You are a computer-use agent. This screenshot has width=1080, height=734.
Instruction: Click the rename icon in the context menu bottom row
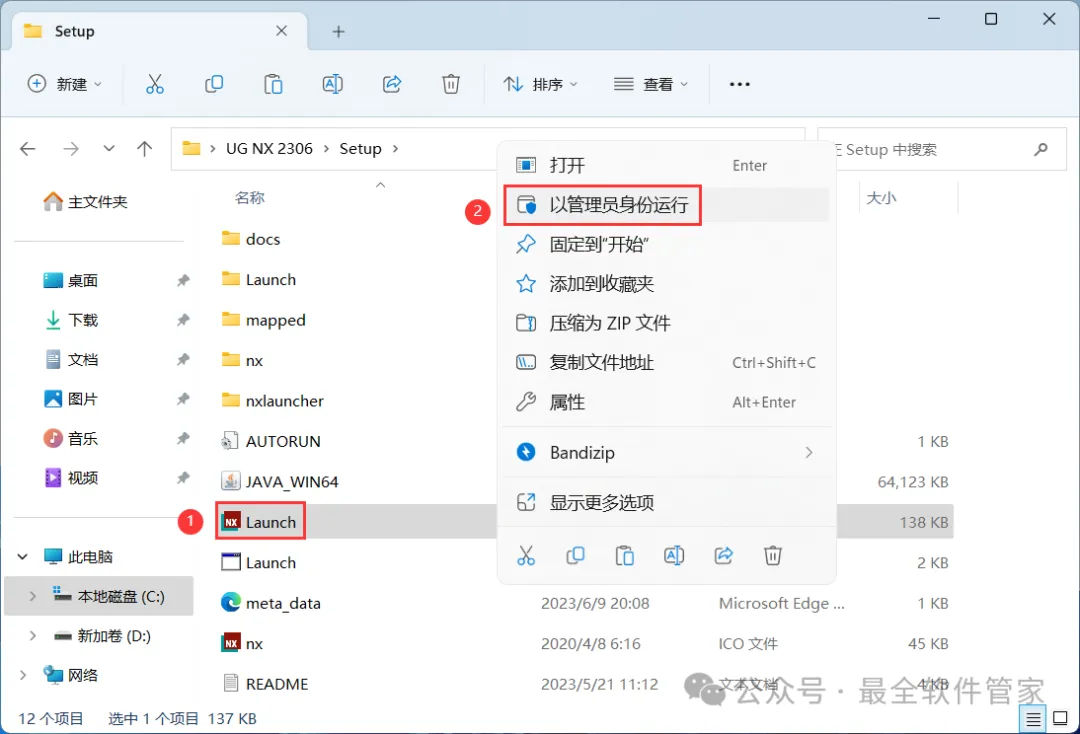(674, 556)
